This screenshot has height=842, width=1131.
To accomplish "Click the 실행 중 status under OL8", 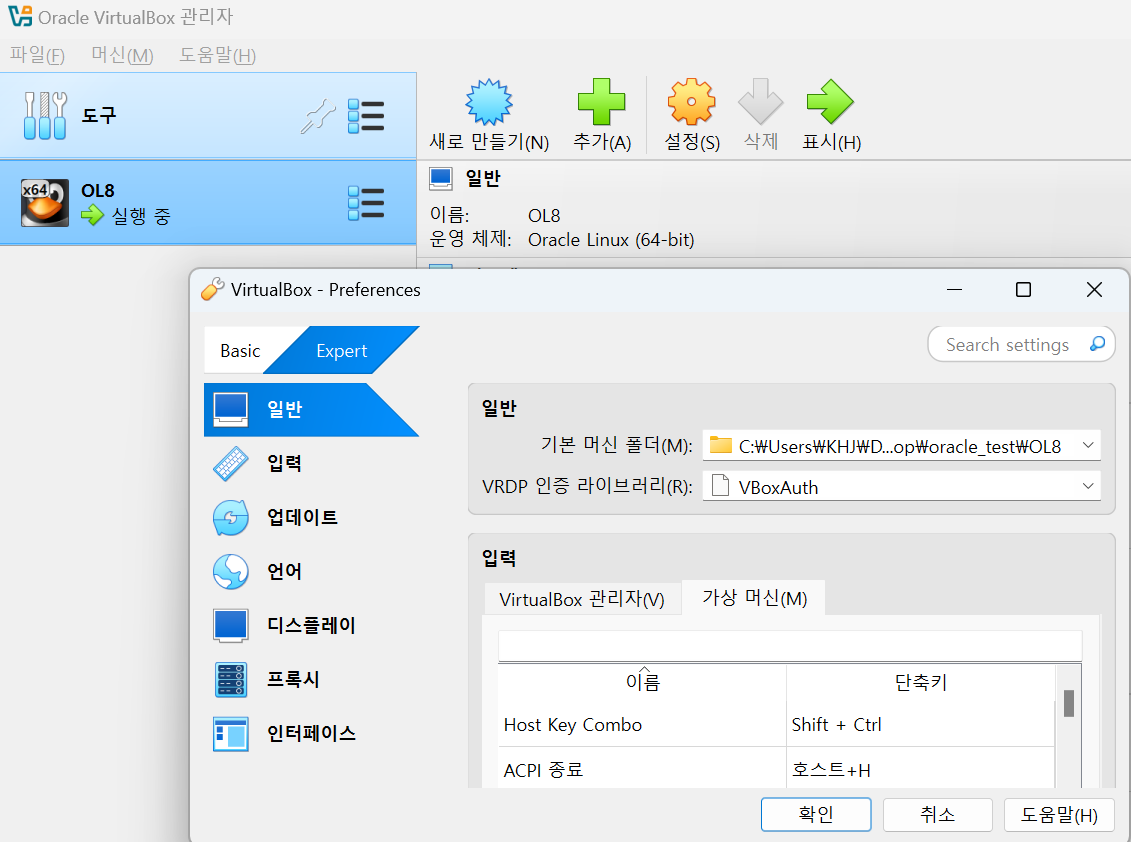I will point(141,216).
